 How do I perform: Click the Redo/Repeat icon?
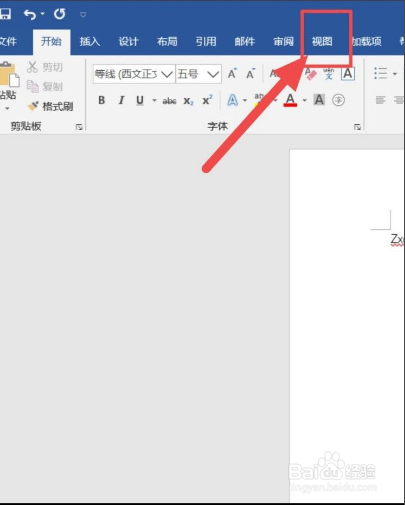(x=60, y=14)
